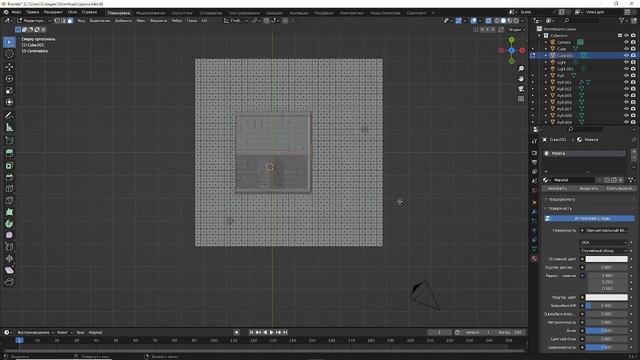Disable render for Camera in outliner
Viewport: 640px width, 360px height.
tap(633, 42)
